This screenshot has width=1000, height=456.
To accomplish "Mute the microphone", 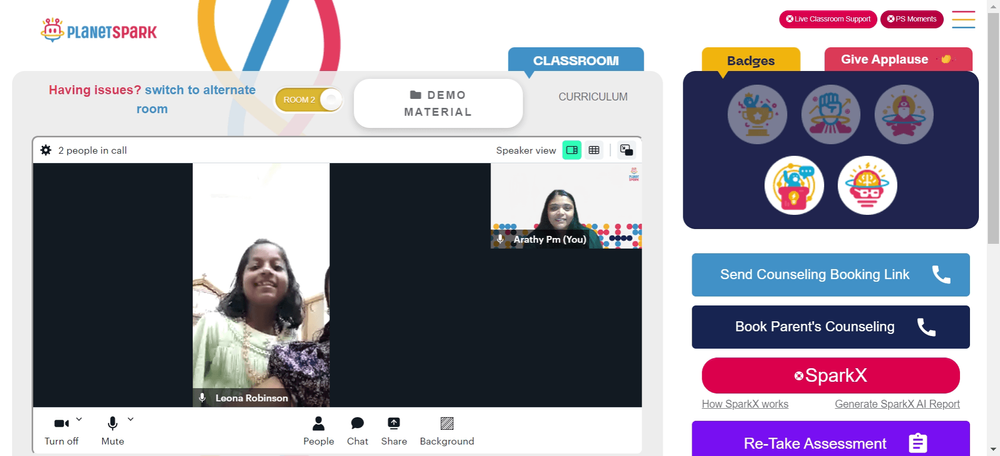I will (x=112, y=430).
